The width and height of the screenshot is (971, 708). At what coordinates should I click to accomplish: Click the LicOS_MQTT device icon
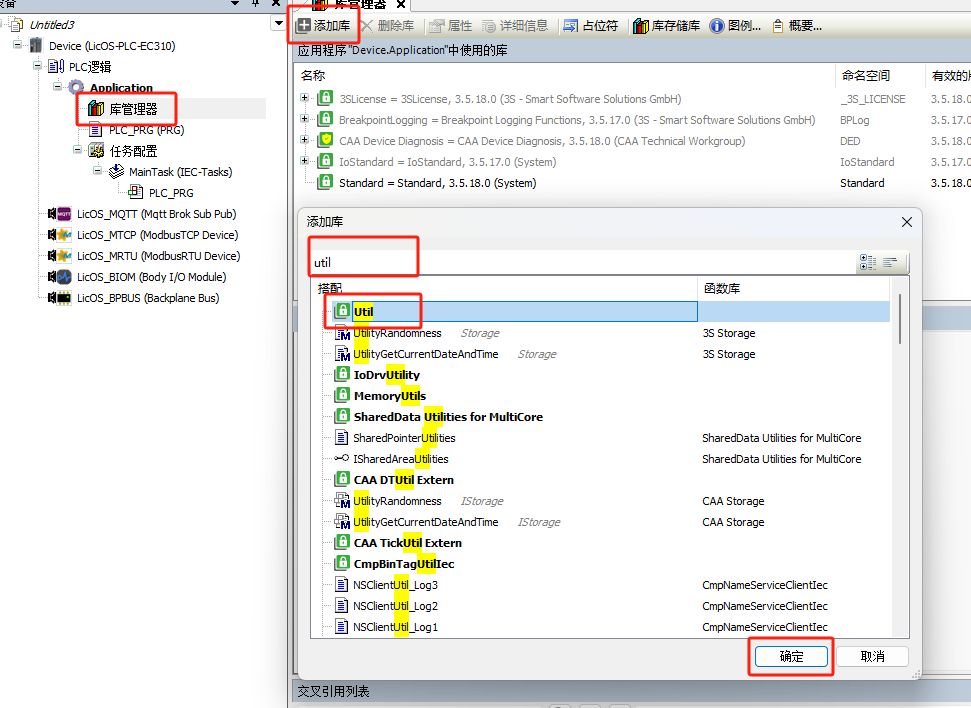[x=64, y=214]
